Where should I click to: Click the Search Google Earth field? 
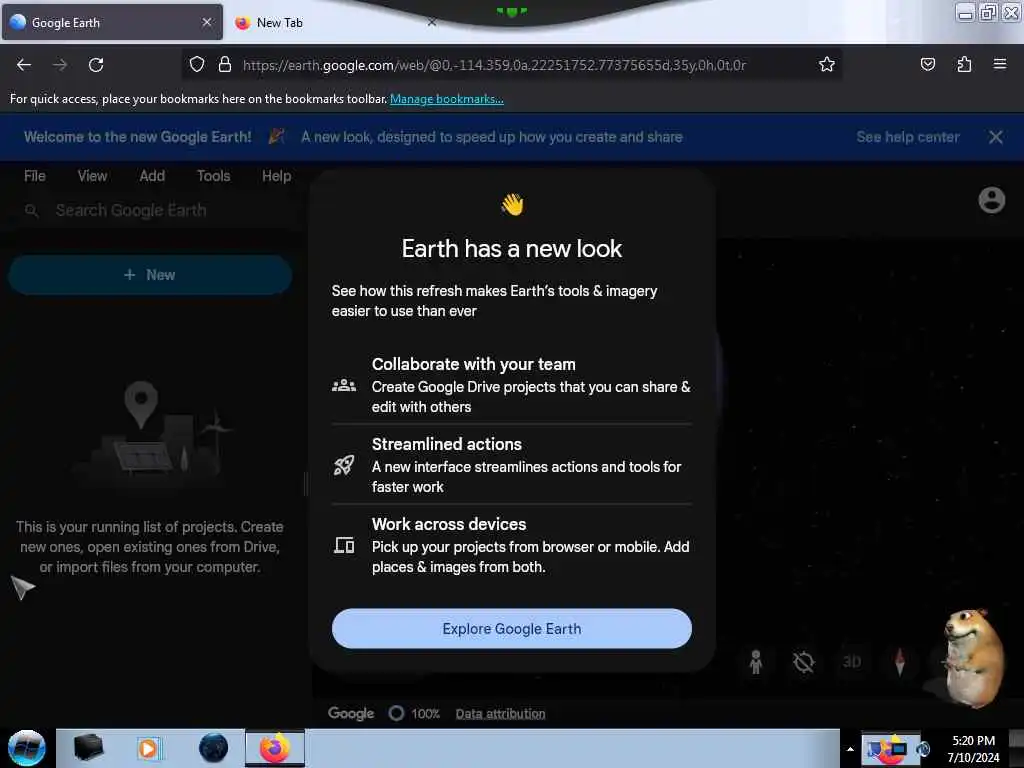coord(153,210)
